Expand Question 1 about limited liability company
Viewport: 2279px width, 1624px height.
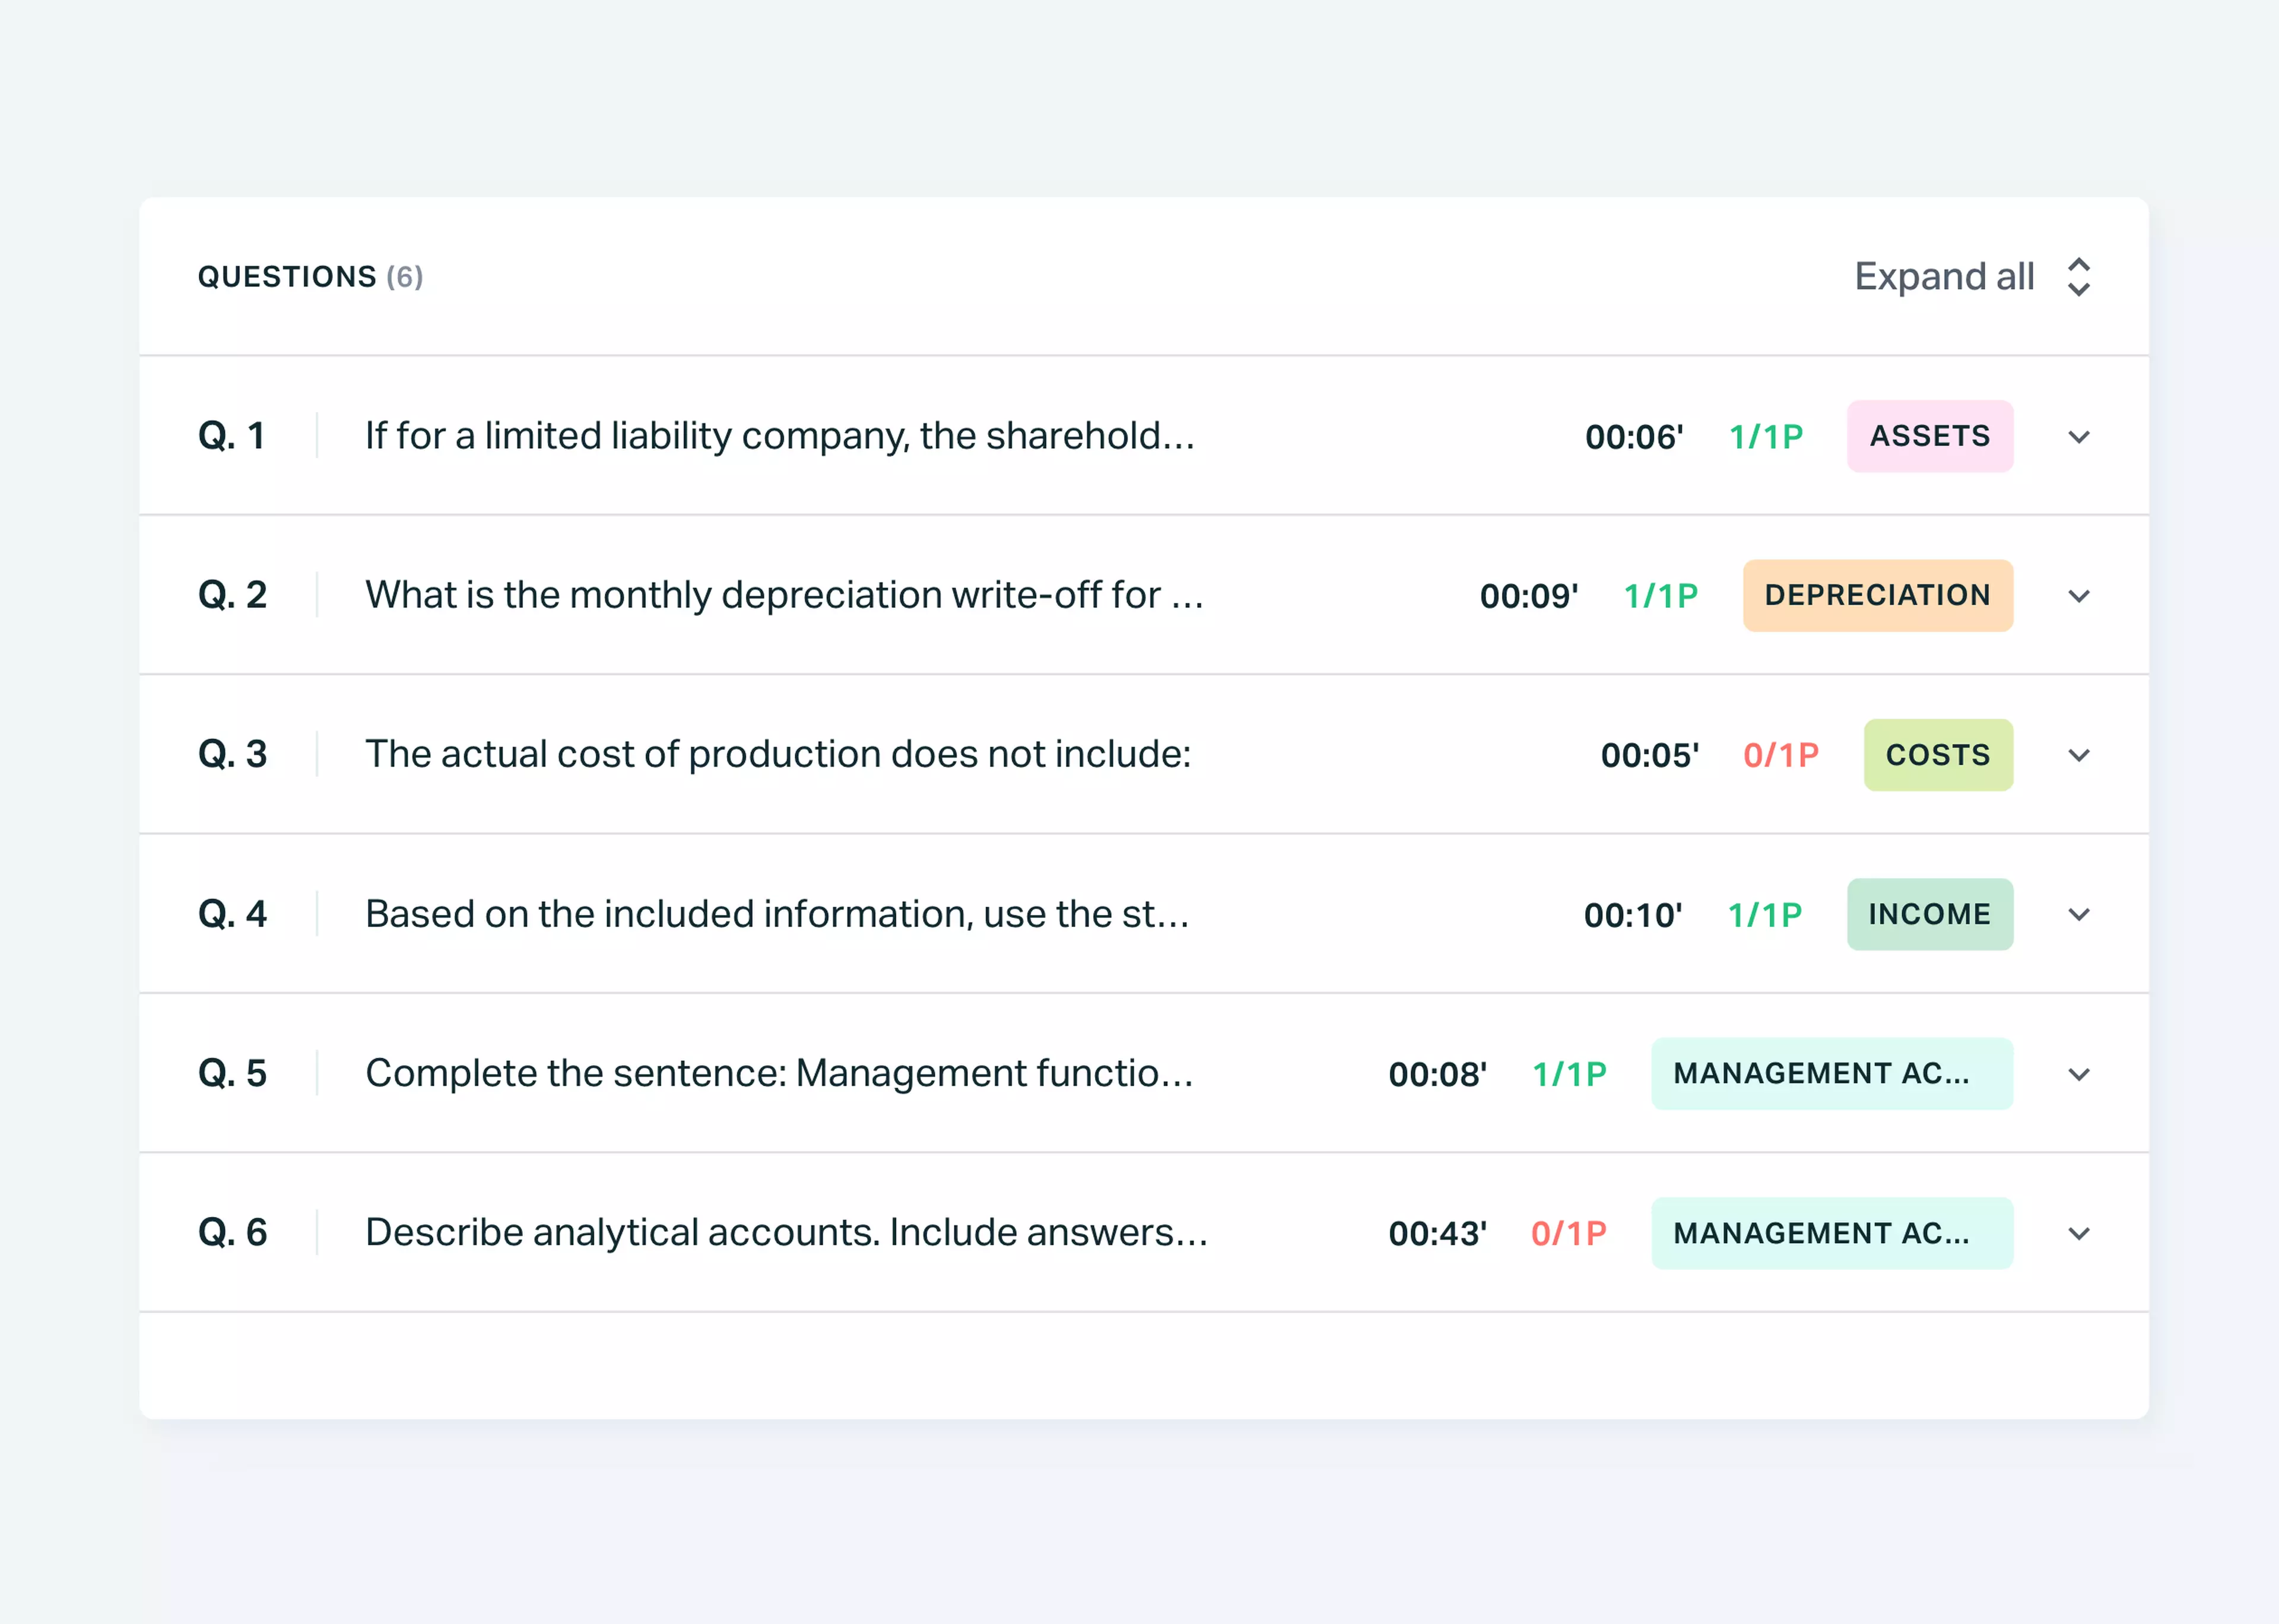2078,436
